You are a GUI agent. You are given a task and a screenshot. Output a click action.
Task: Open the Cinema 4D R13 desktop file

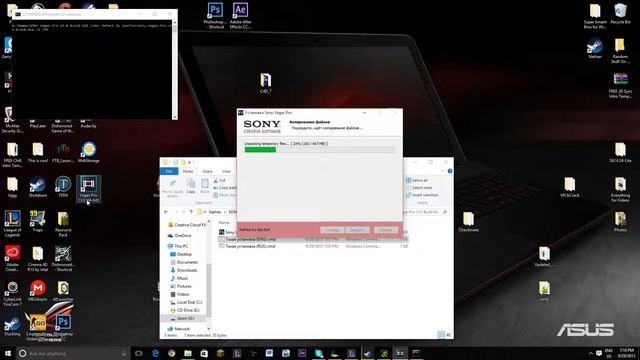38,258
